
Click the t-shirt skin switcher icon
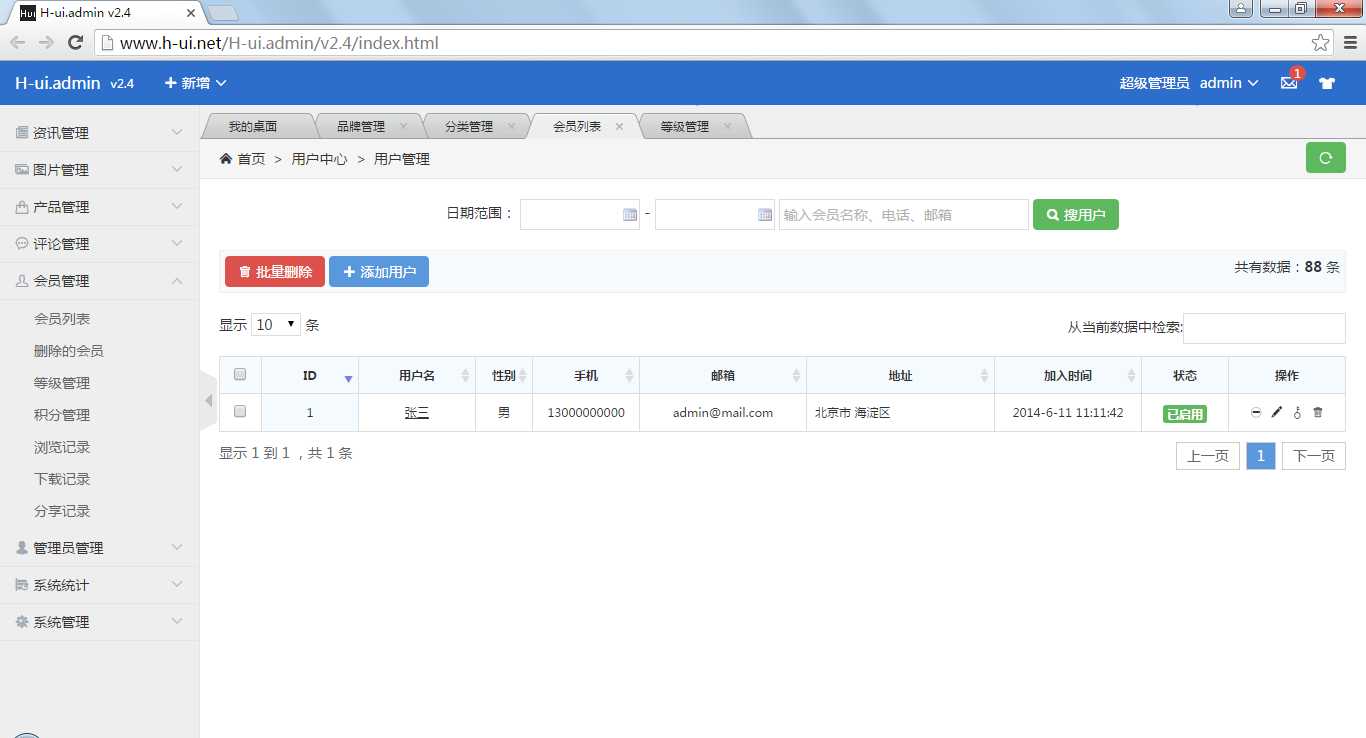[x=1327, y=83]
